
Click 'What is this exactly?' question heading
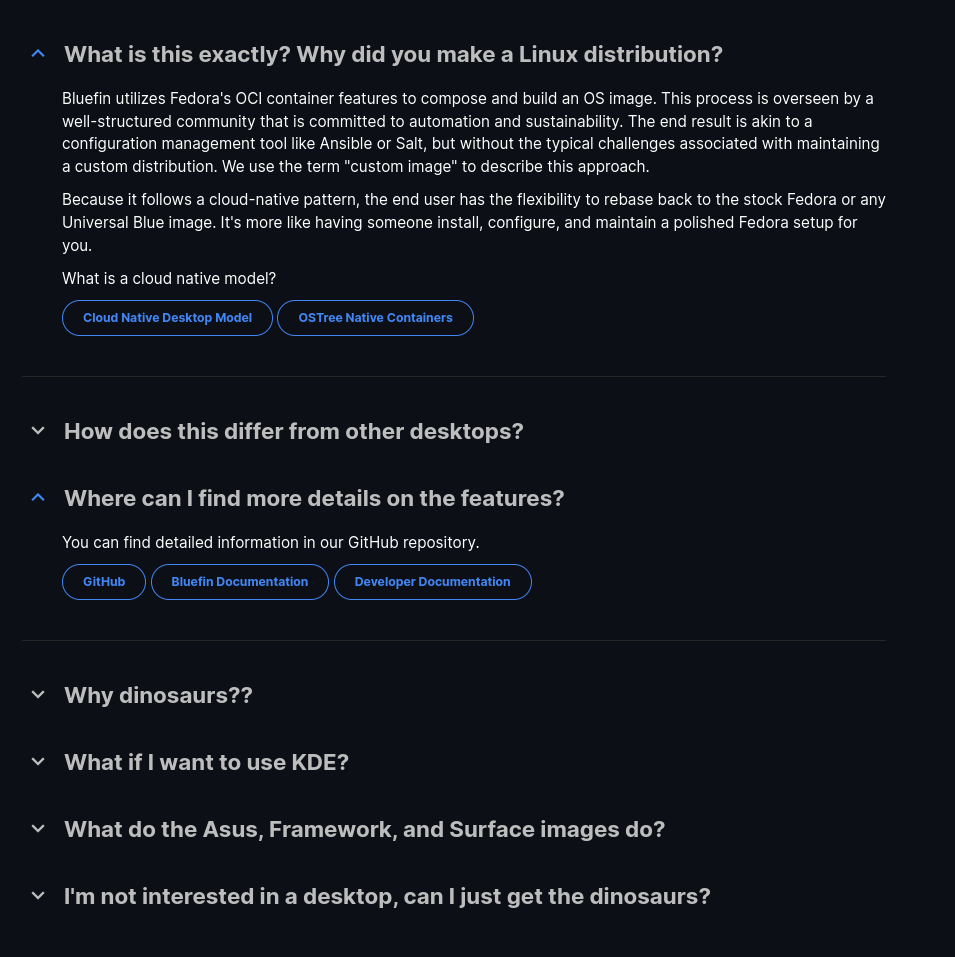tap(393, 54)
